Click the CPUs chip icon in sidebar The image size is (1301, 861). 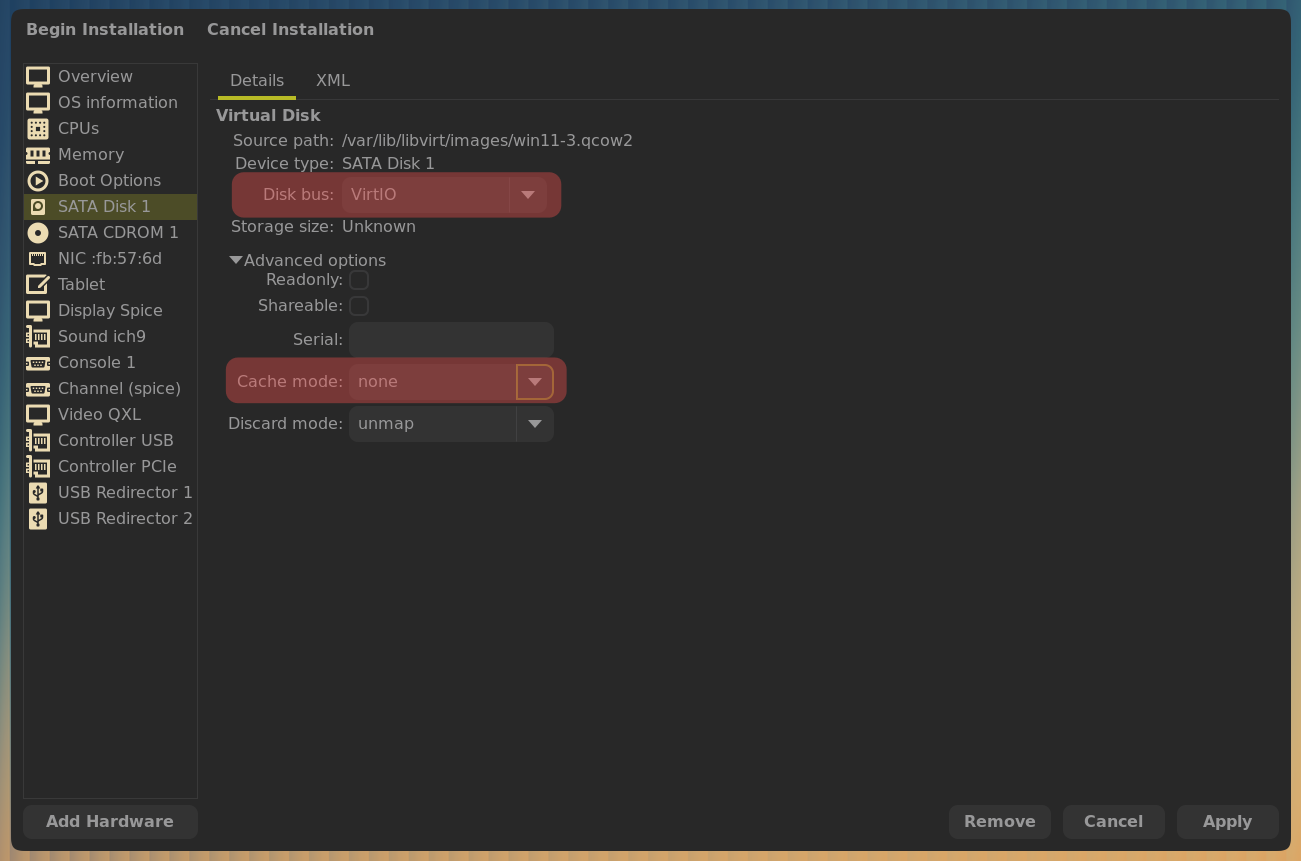click(38, 129)
